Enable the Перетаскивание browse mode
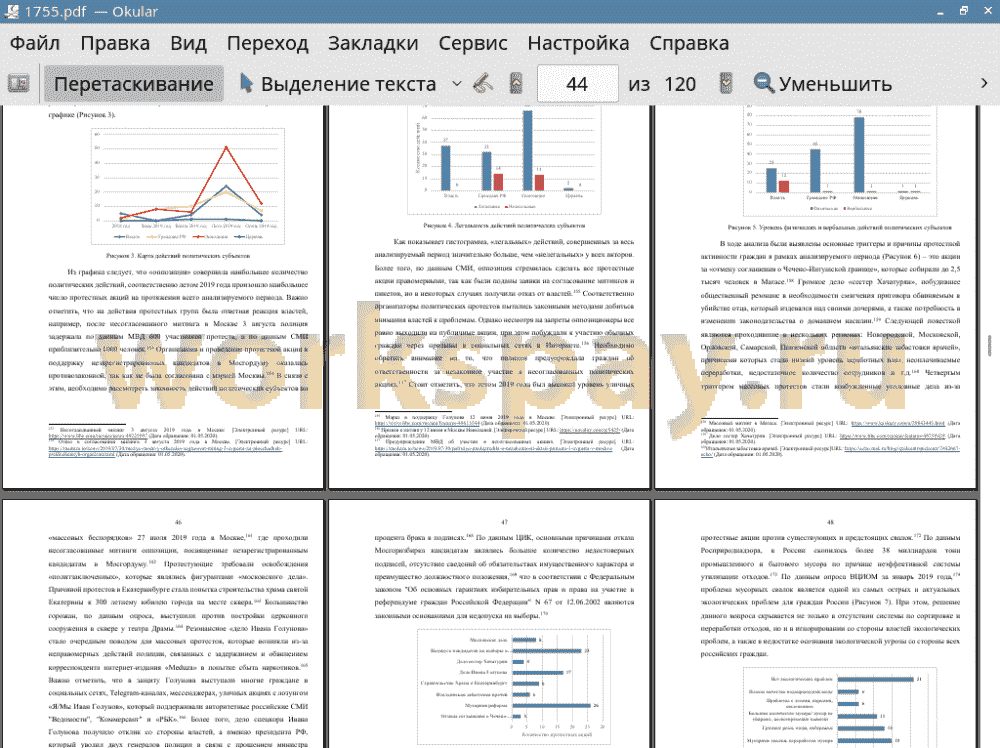Screen dimensions: 1000x748 134,84
